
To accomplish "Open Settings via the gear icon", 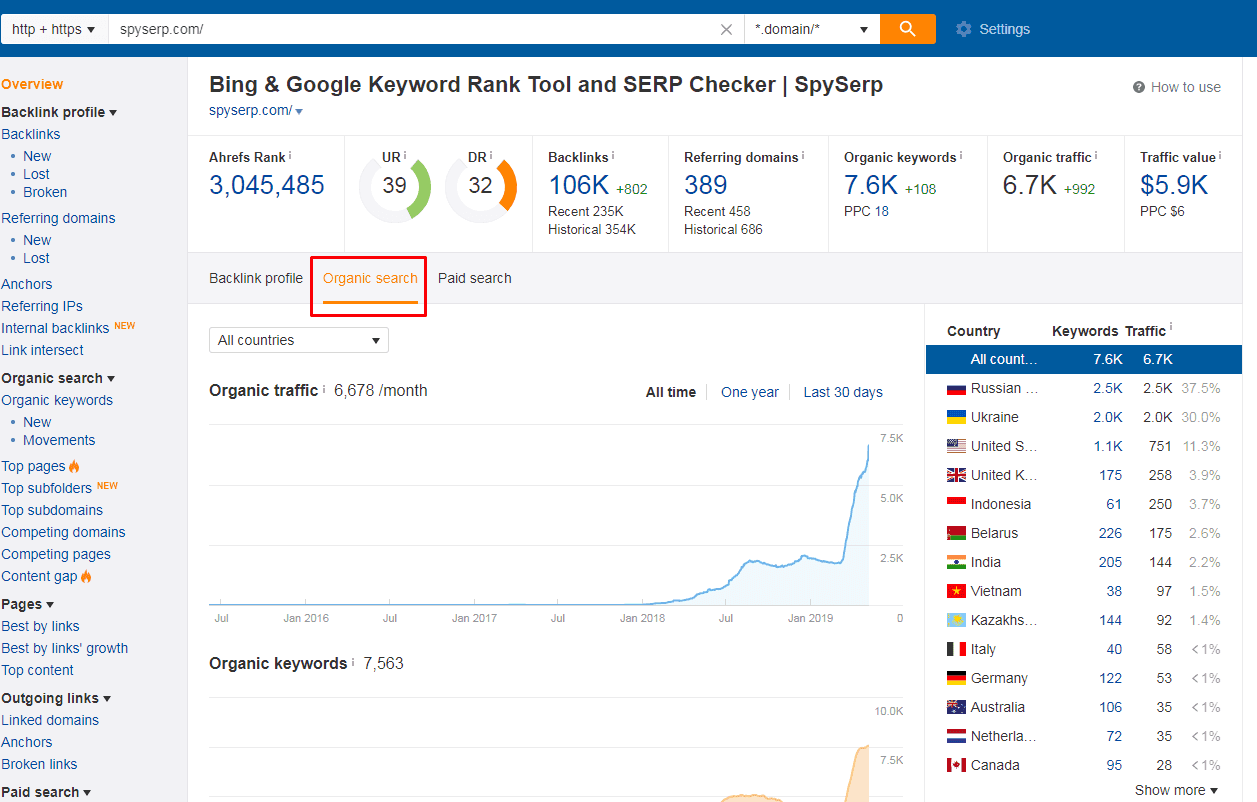I will 963,29.
